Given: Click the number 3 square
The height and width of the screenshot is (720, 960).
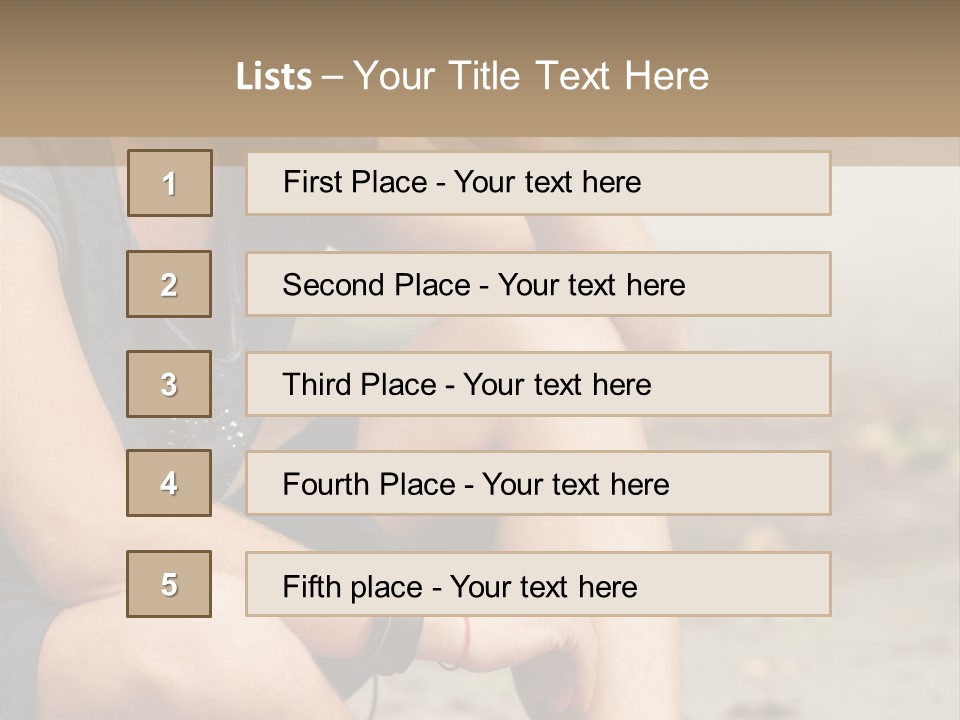Looking at the screenshot, I should tap(169, 384).
